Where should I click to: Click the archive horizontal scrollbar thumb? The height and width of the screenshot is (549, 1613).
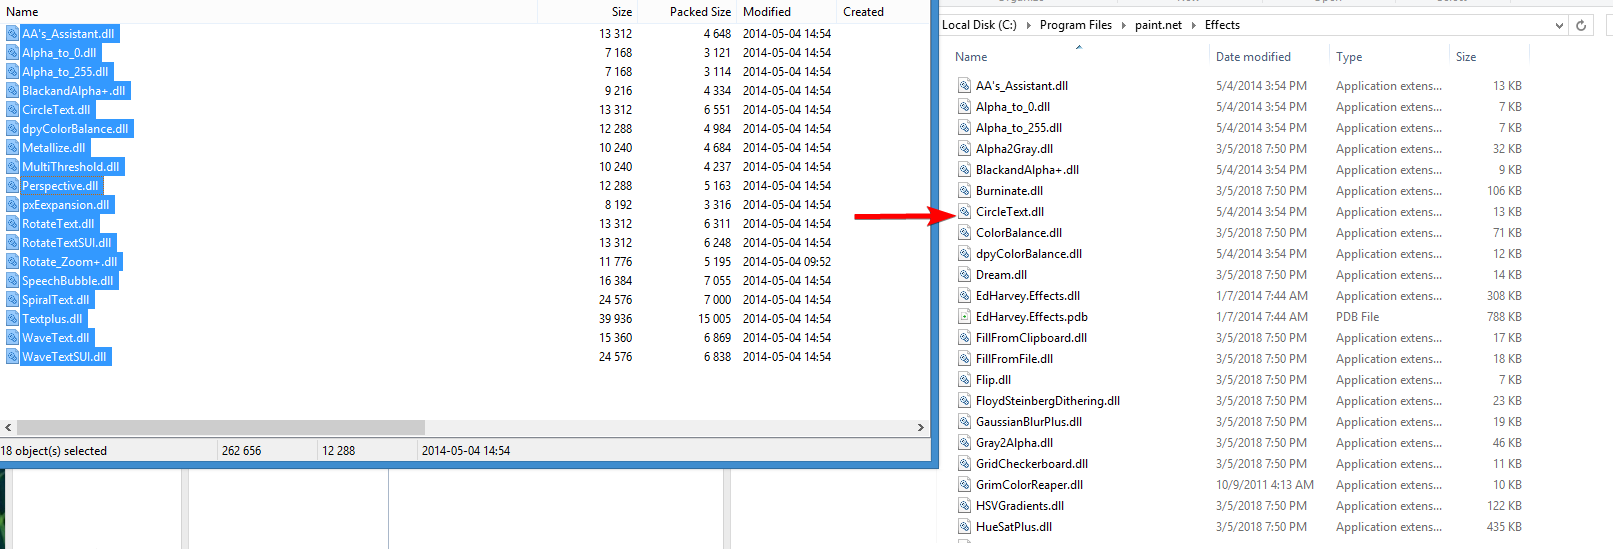tap(221, 427)
